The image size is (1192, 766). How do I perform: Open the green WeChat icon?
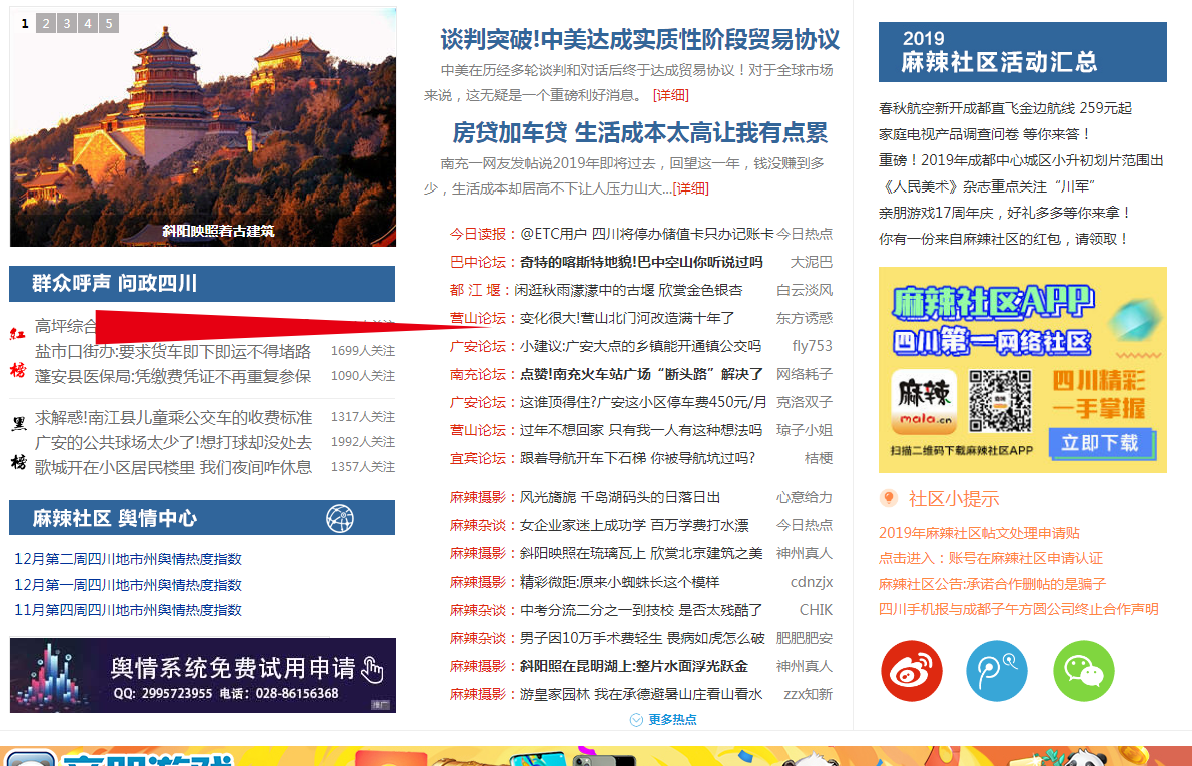click(x=1083, y=671)
